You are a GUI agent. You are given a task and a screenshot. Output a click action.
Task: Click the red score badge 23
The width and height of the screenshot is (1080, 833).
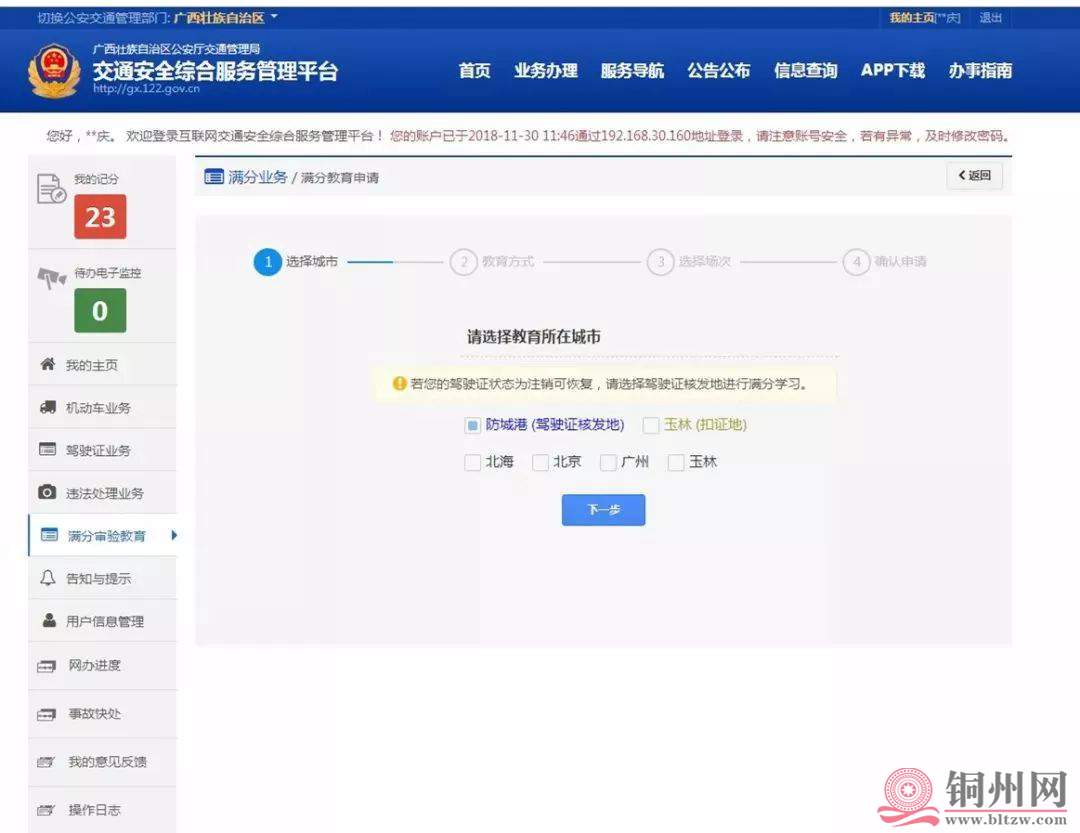point(100,216)
